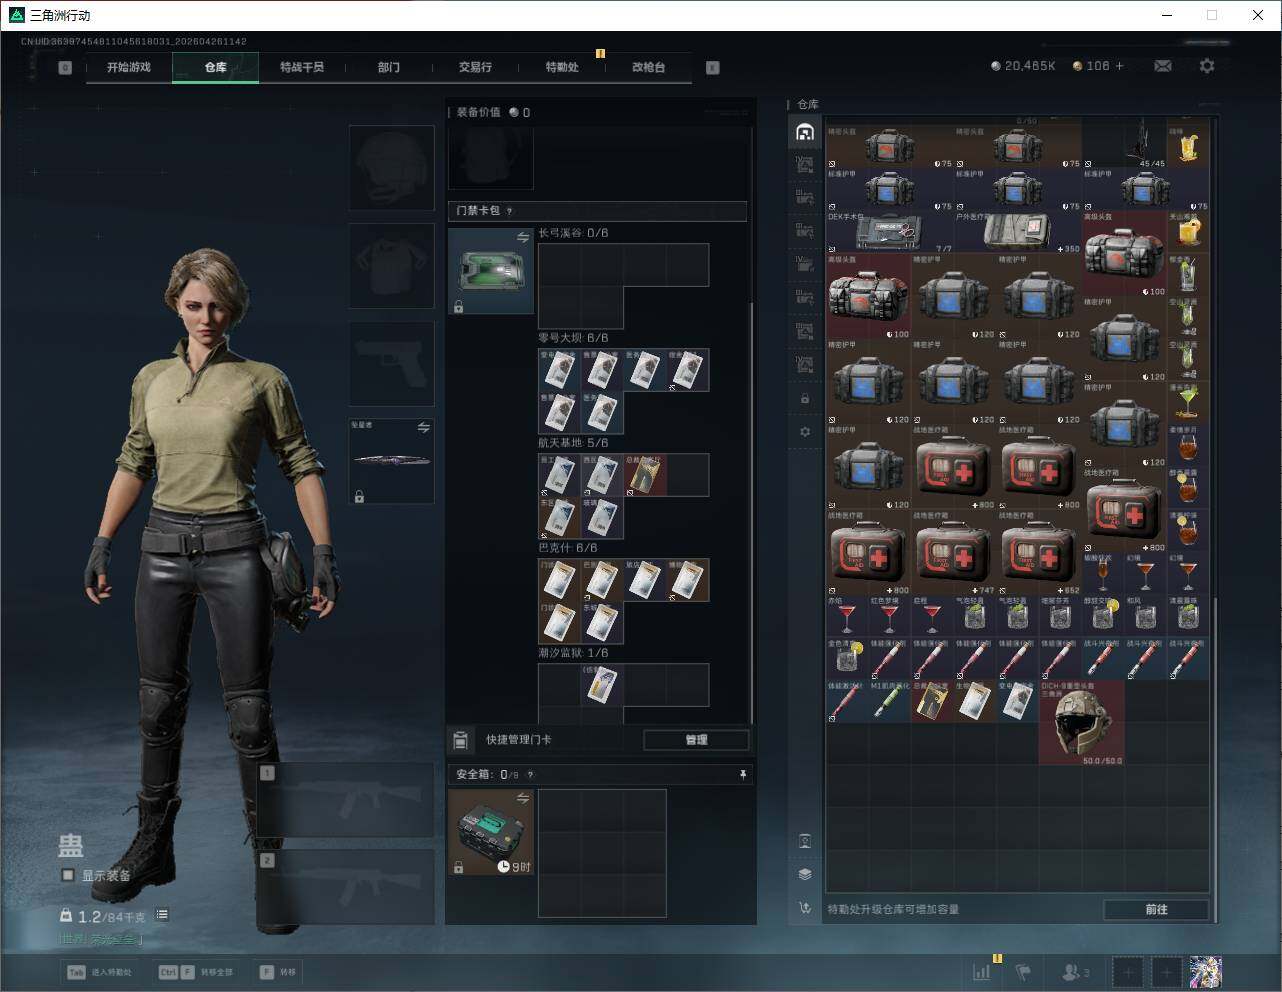The height and width of the screenshot is (992, 1282).
Task: Click the 巴克什: 6/6 label
Action: [x=567, y=548]
